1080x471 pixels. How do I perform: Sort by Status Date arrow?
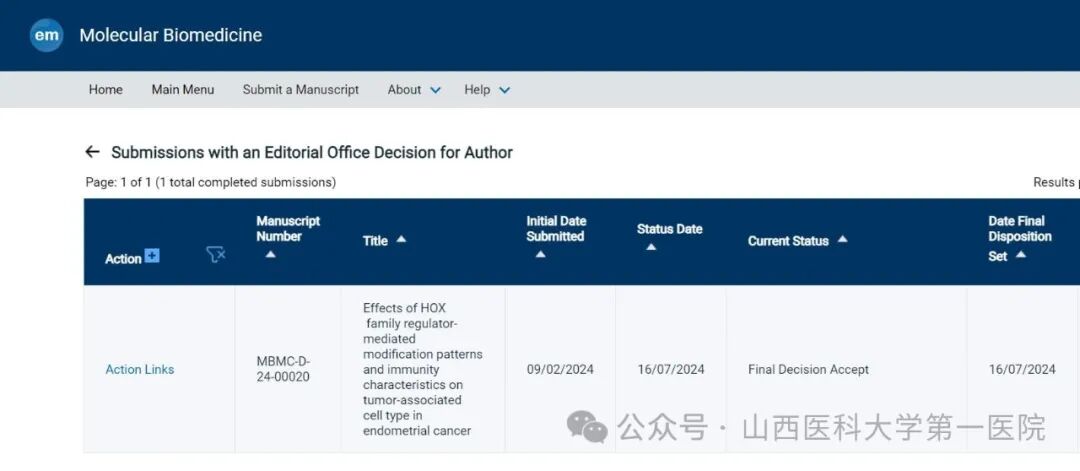tap(651, 247)
